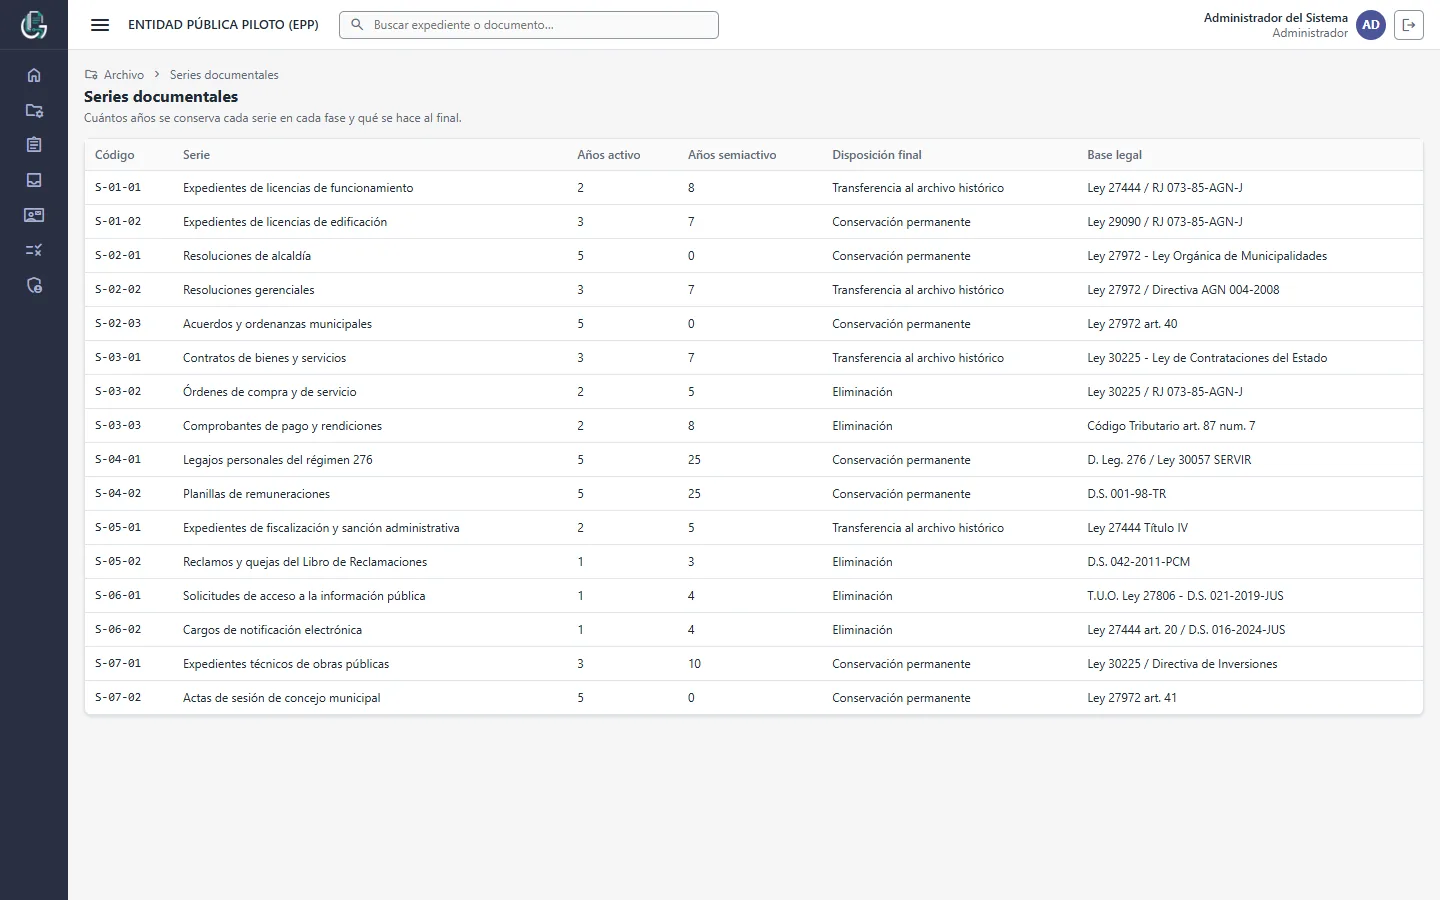Open the clipboard icon in the sidebar
This screenshot has width=1440, height=900.
[x=34, y=145]
